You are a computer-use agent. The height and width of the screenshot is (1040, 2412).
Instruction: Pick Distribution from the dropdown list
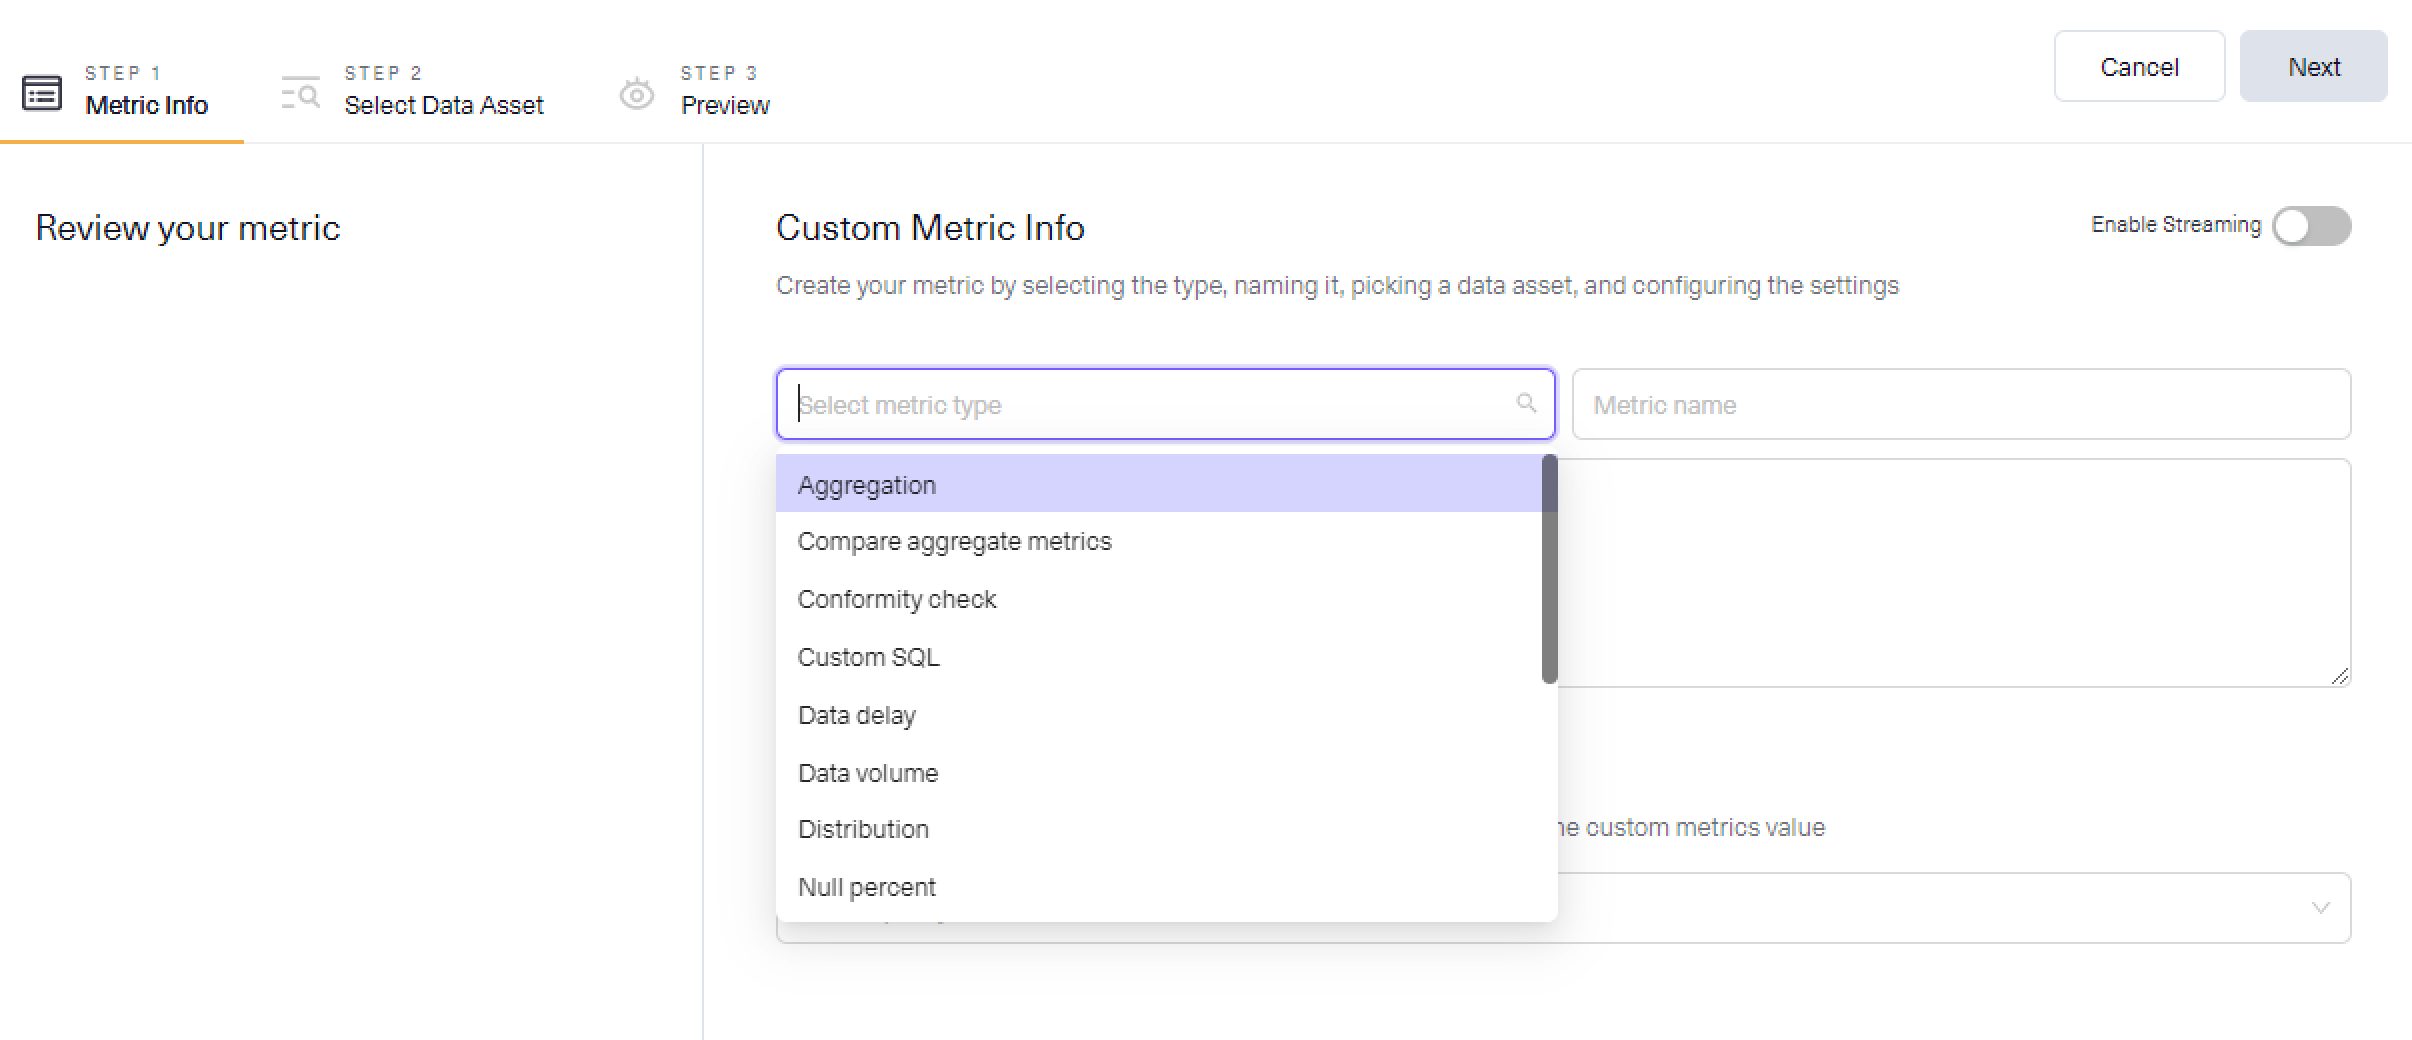863,829
